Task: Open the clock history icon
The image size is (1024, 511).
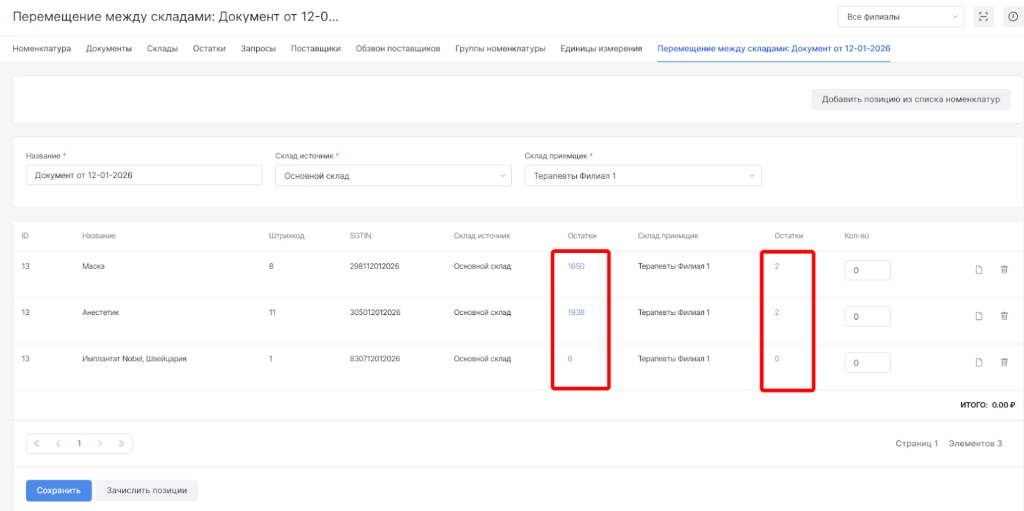Action: click(1012, 17)
